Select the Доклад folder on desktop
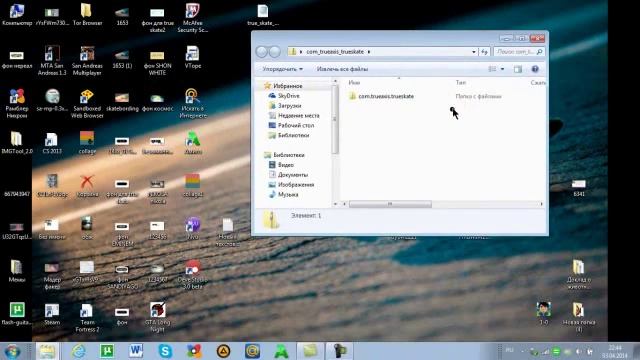 click(578, 274)
